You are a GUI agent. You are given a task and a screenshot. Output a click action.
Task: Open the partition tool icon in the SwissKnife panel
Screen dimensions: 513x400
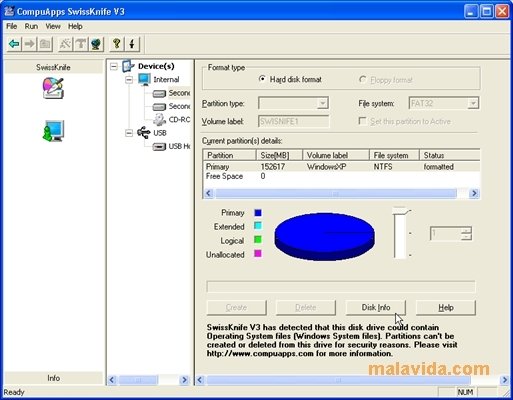point(53,88)
